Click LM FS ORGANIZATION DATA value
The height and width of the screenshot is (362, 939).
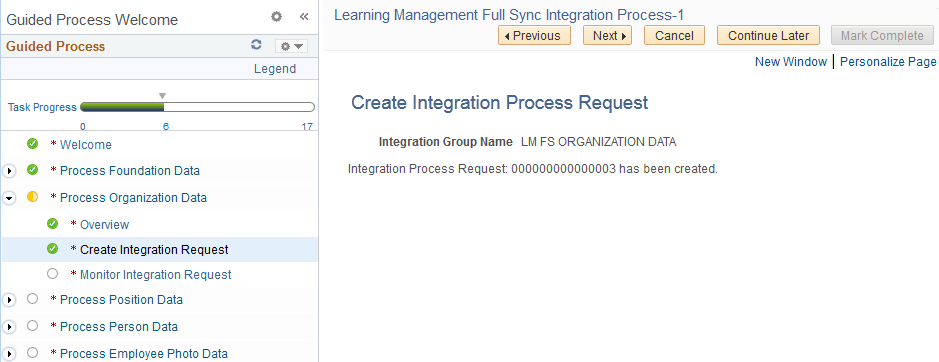(x=598, y=142)
